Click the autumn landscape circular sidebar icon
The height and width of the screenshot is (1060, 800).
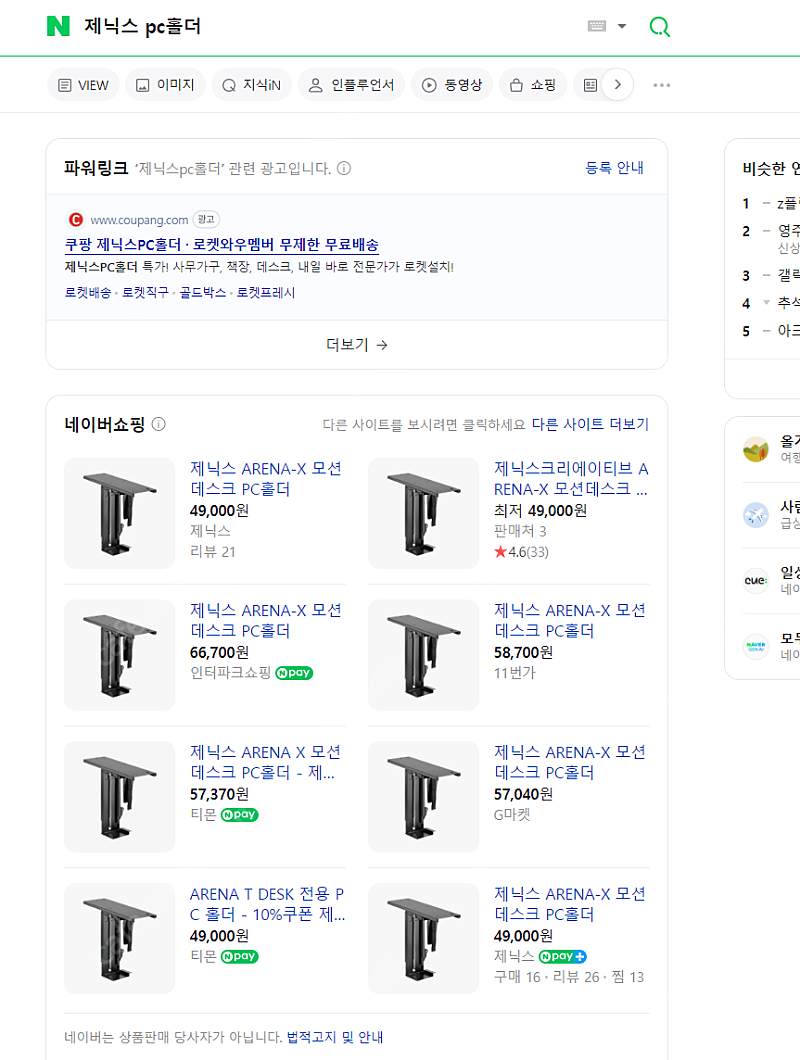[x=756, y=450]
